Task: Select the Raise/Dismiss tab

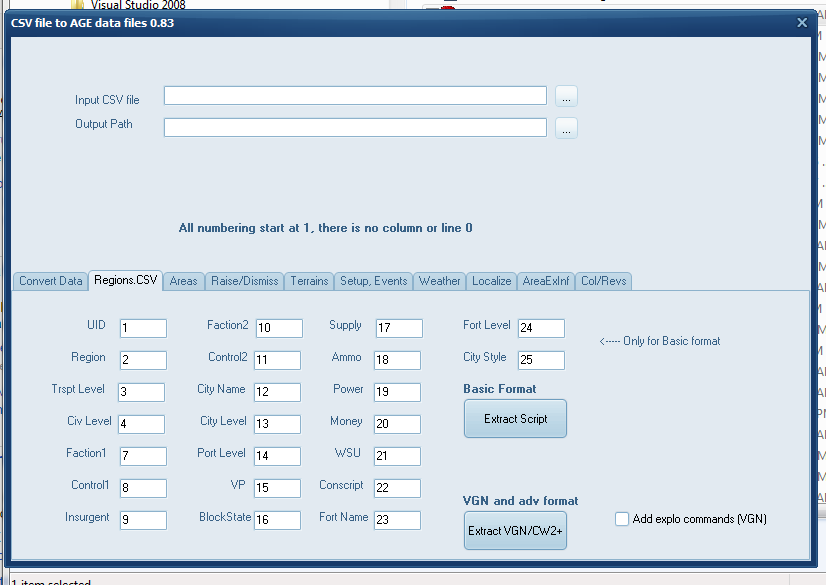Action: click(245, 281)
